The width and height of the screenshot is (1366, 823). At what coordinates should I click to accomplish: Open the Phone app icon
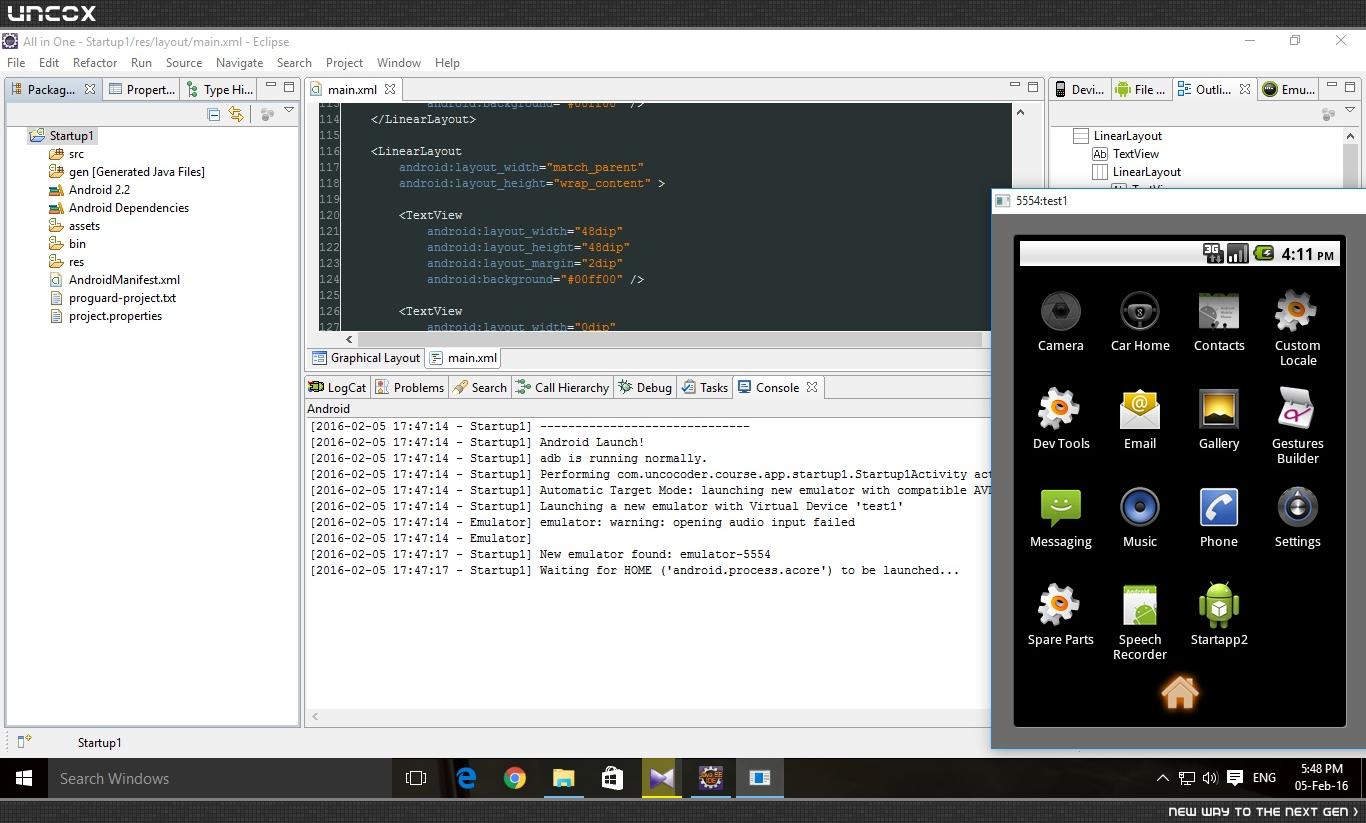click(x=1218, y=518)
